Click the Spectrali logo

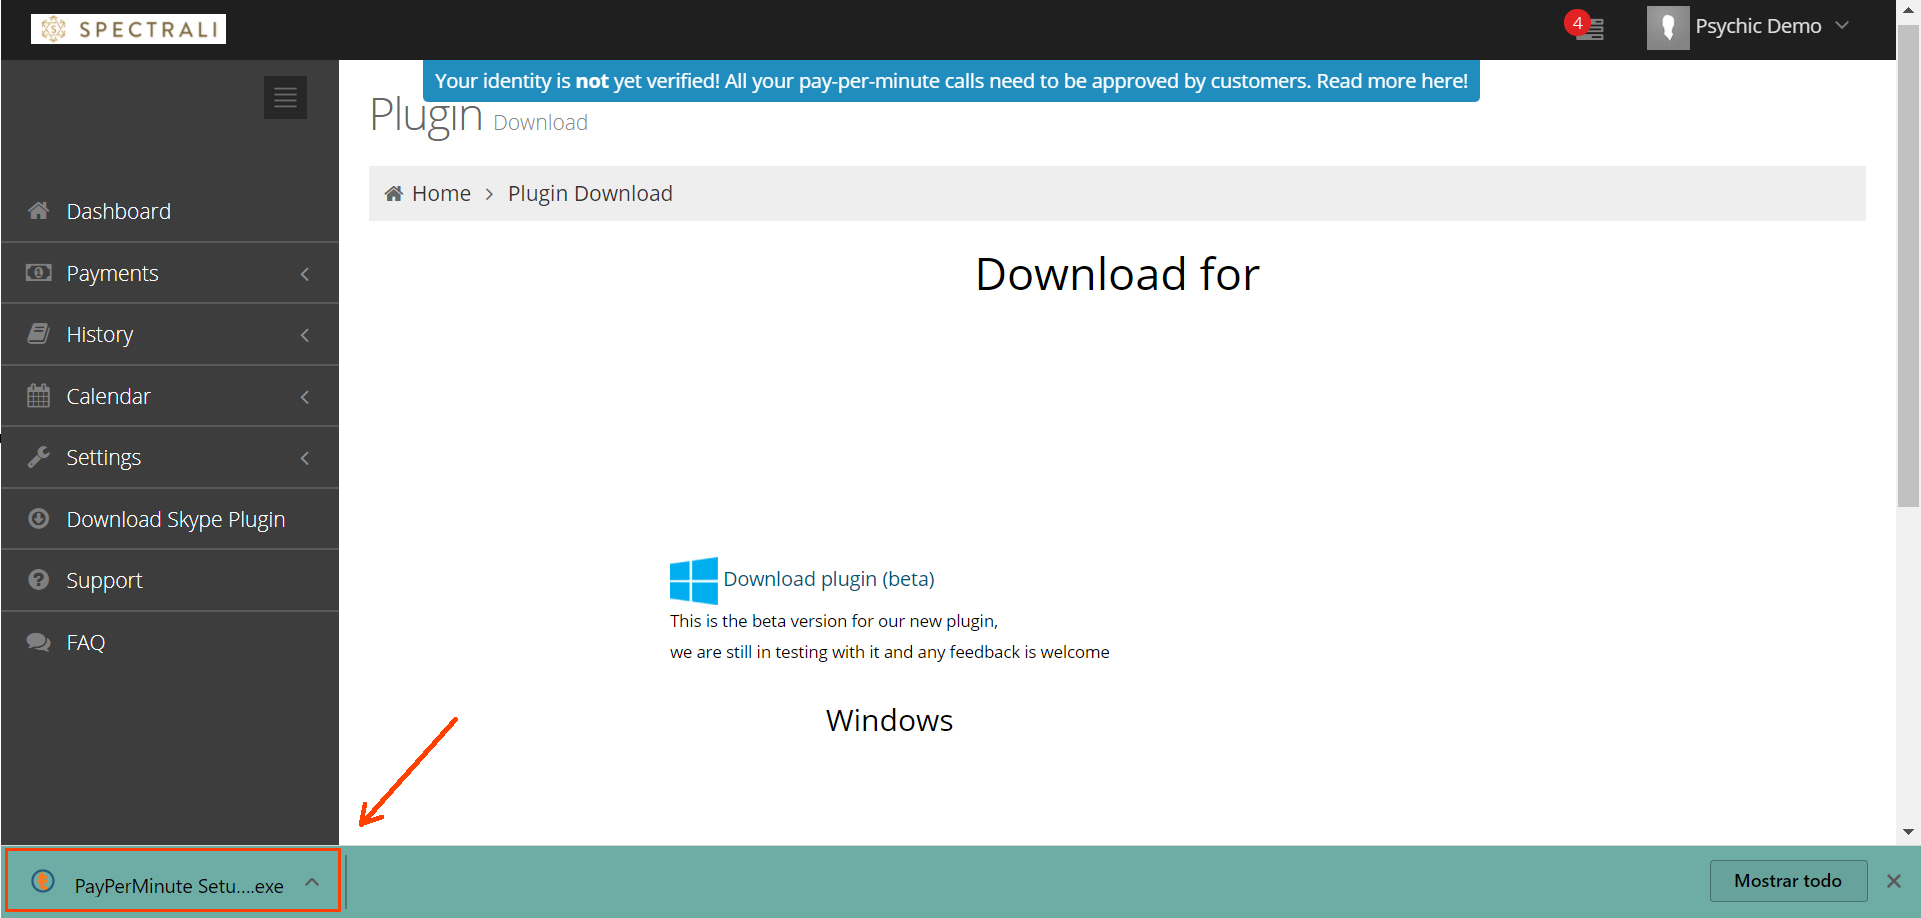[x=128, y=29]
